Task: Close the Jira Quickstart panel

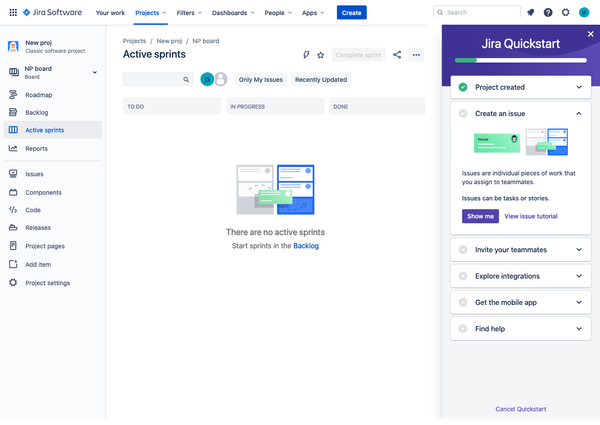Action: tap(590, 34)
